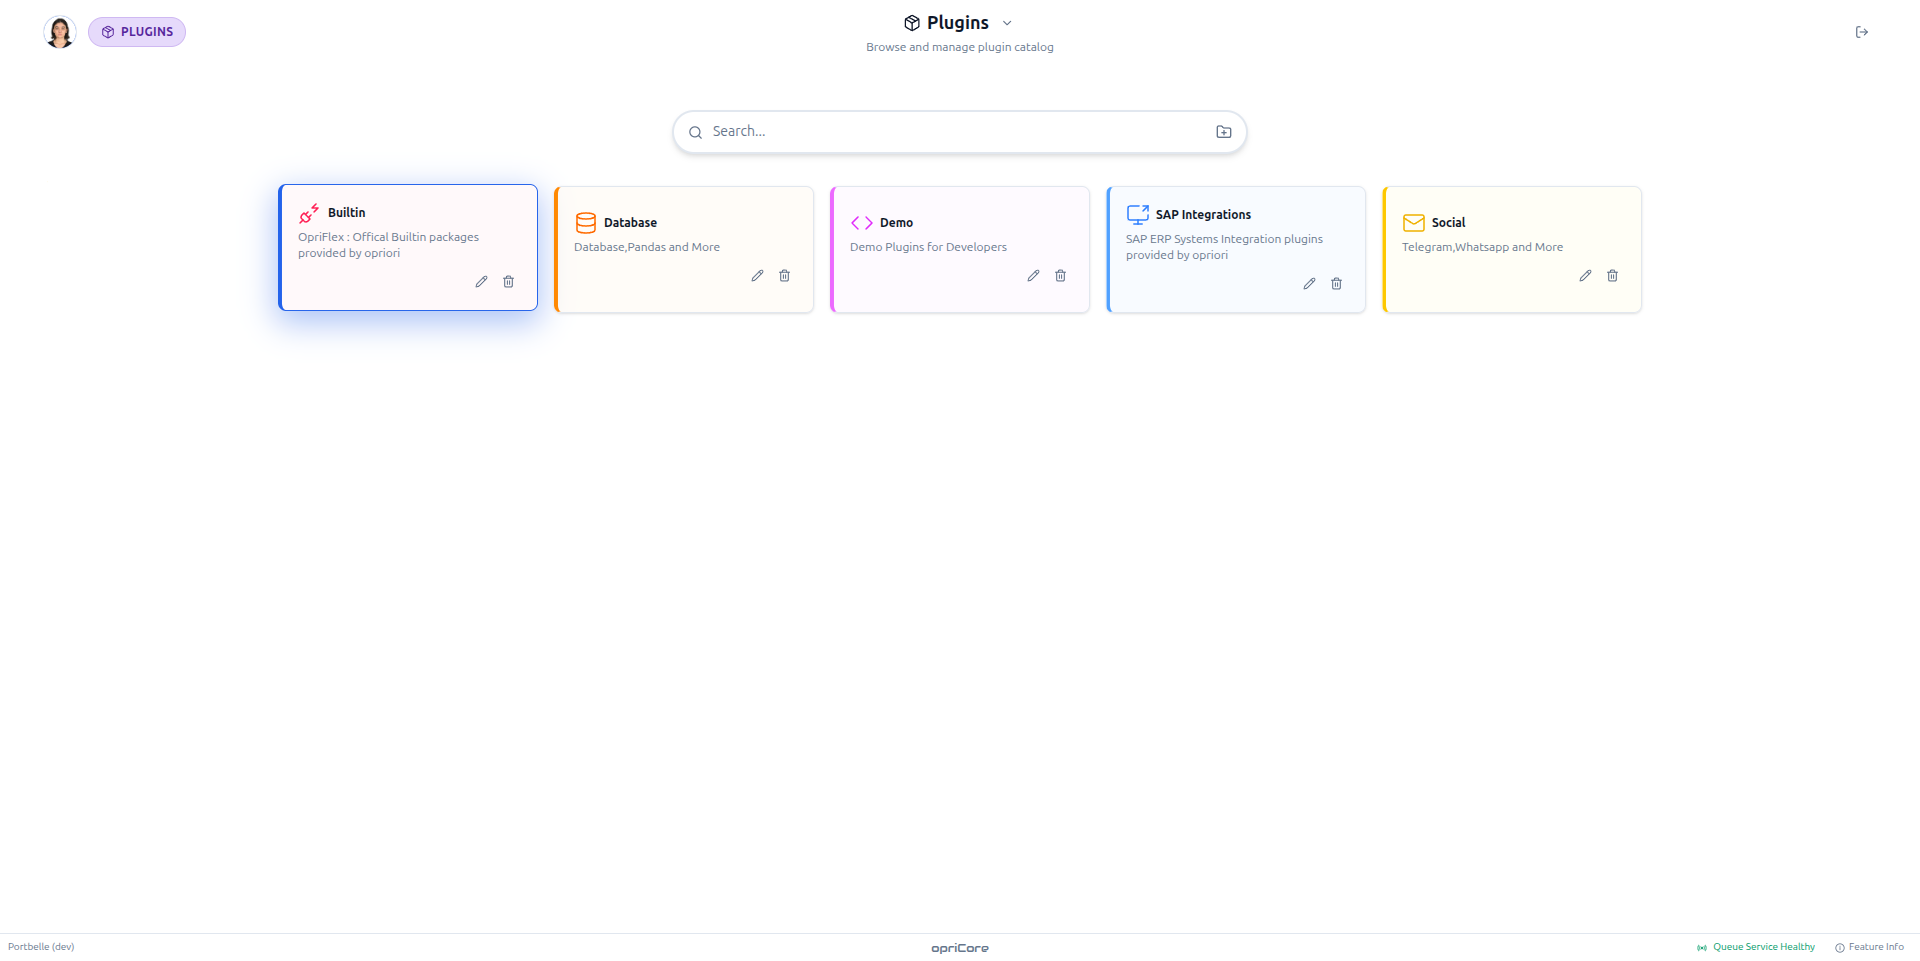Click 'Database,Pandas and More' description

coord(647,247)
